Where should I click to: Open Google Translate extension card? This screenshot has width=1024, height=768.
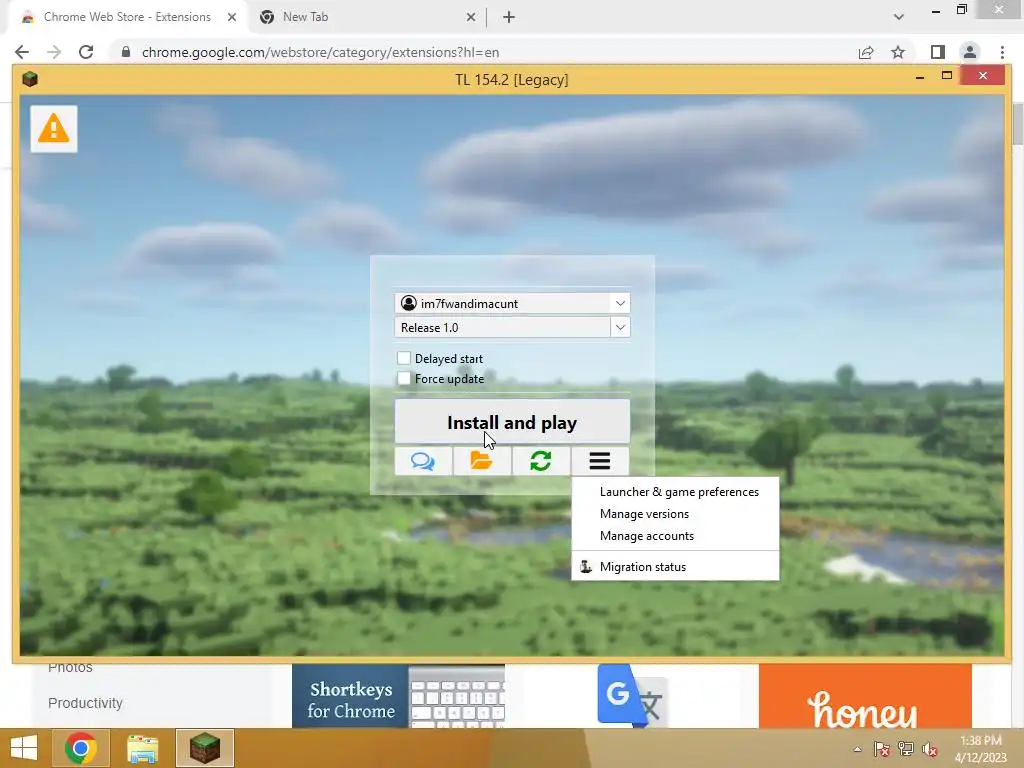point(632,696)
